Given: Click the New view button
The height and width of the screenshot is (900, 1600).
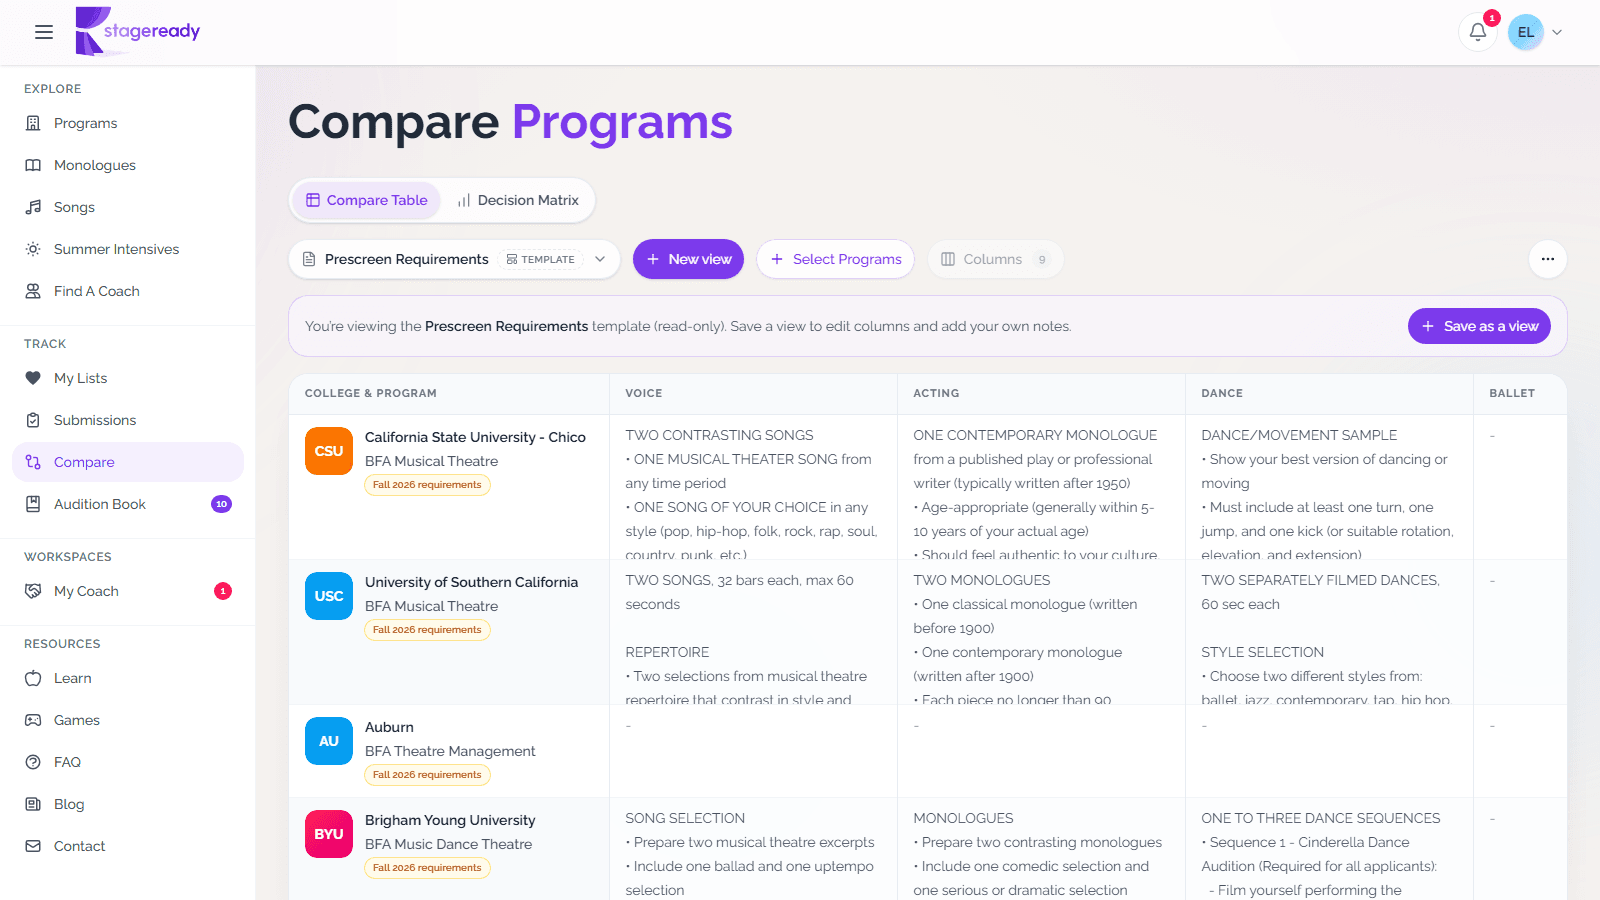Looking at the screenshot, I should click(688, 259).
